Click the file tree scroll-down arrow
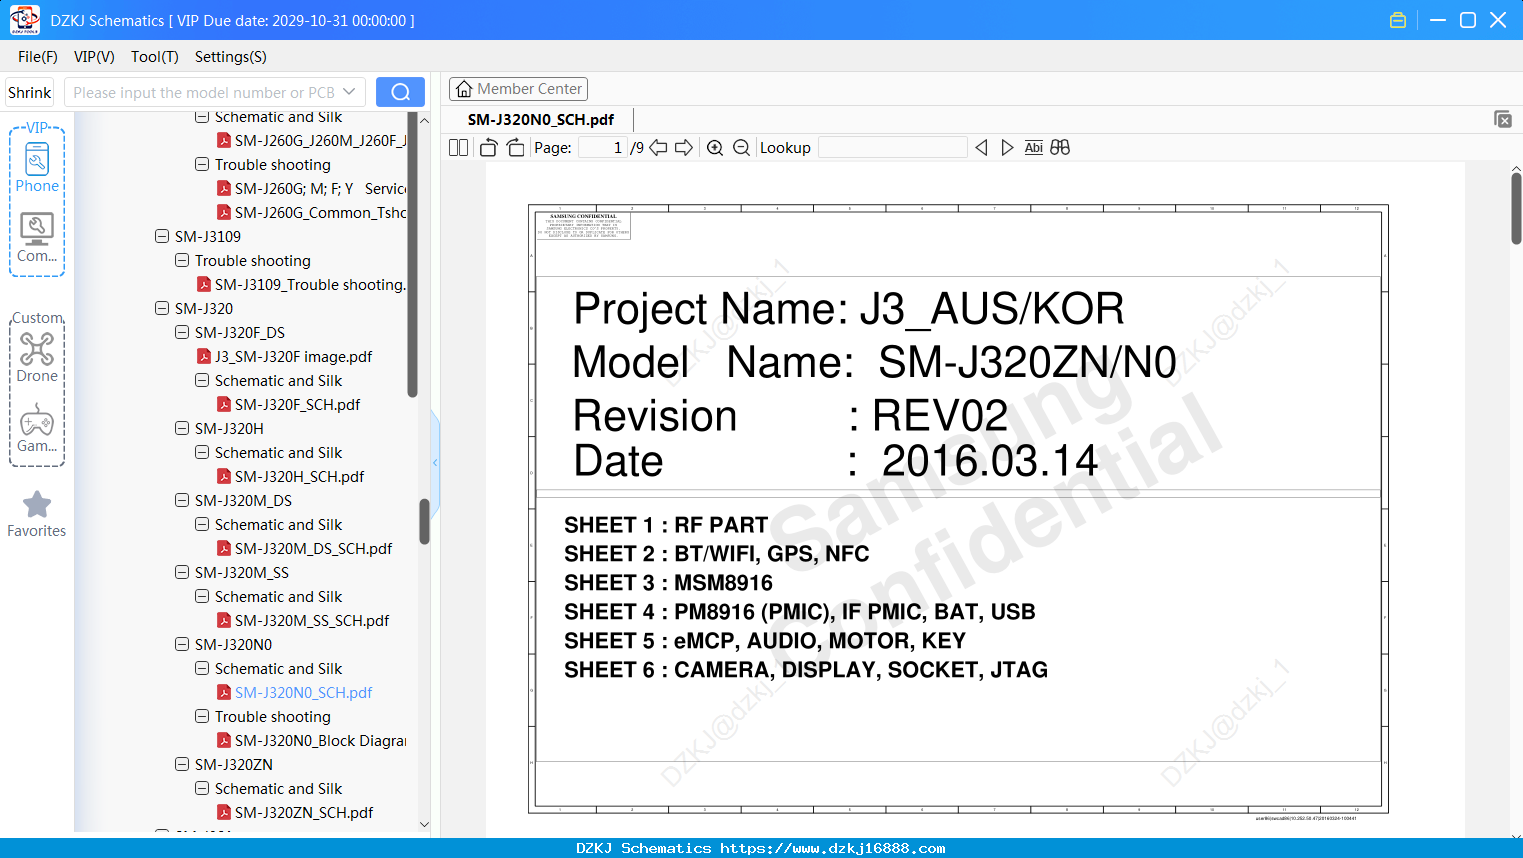Image resolution: width=1523 pixels, height=858 pixels. 424,825
